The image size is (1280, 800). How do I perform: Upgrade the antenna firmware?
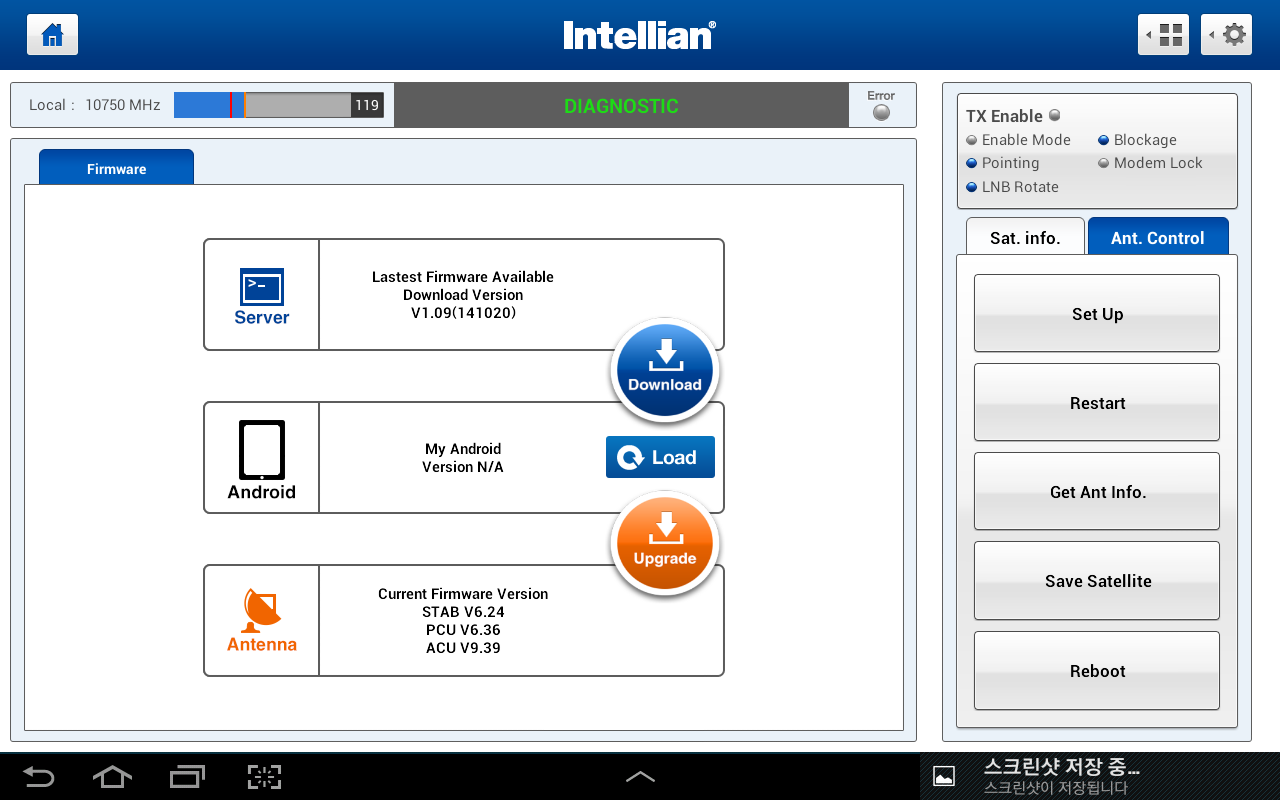coord(665,545)
